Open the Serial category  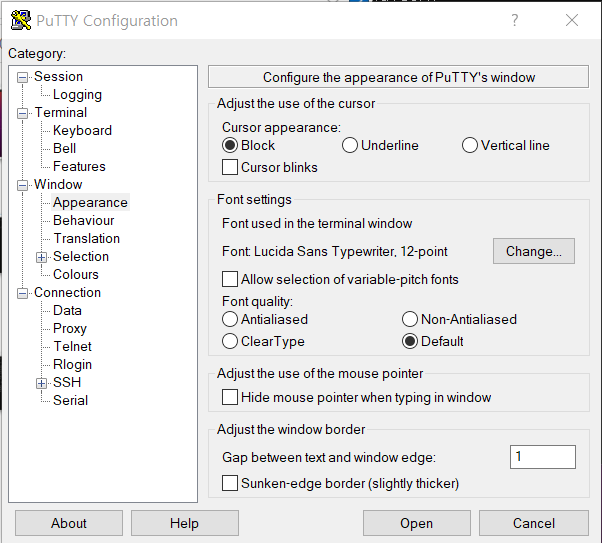[70, 401]
